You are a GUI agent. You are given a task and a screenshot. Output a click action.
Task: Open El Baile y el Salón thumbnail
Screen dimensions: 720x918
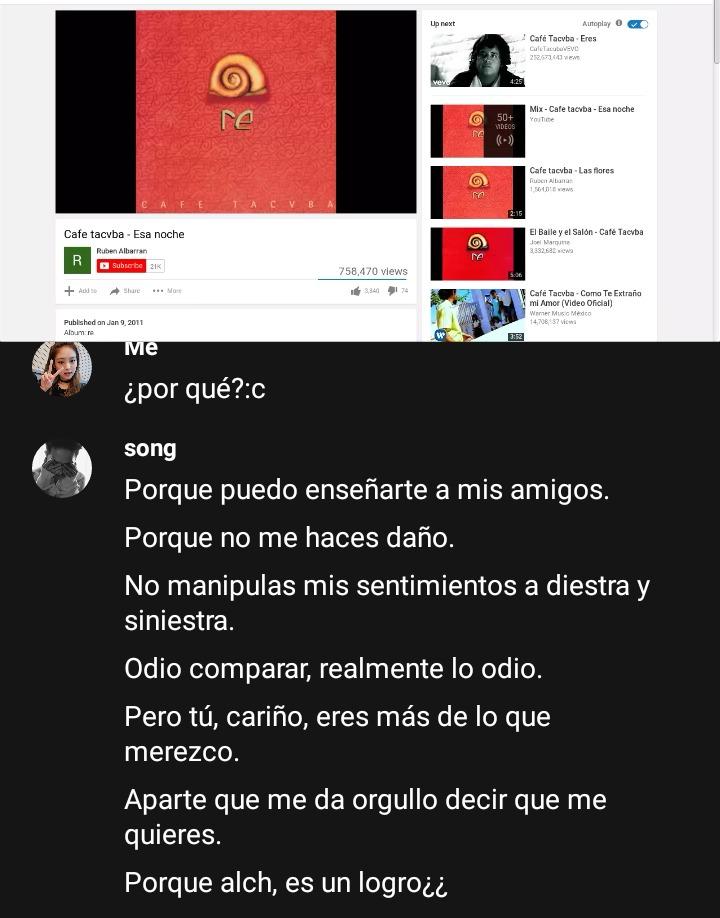[478, 254]
